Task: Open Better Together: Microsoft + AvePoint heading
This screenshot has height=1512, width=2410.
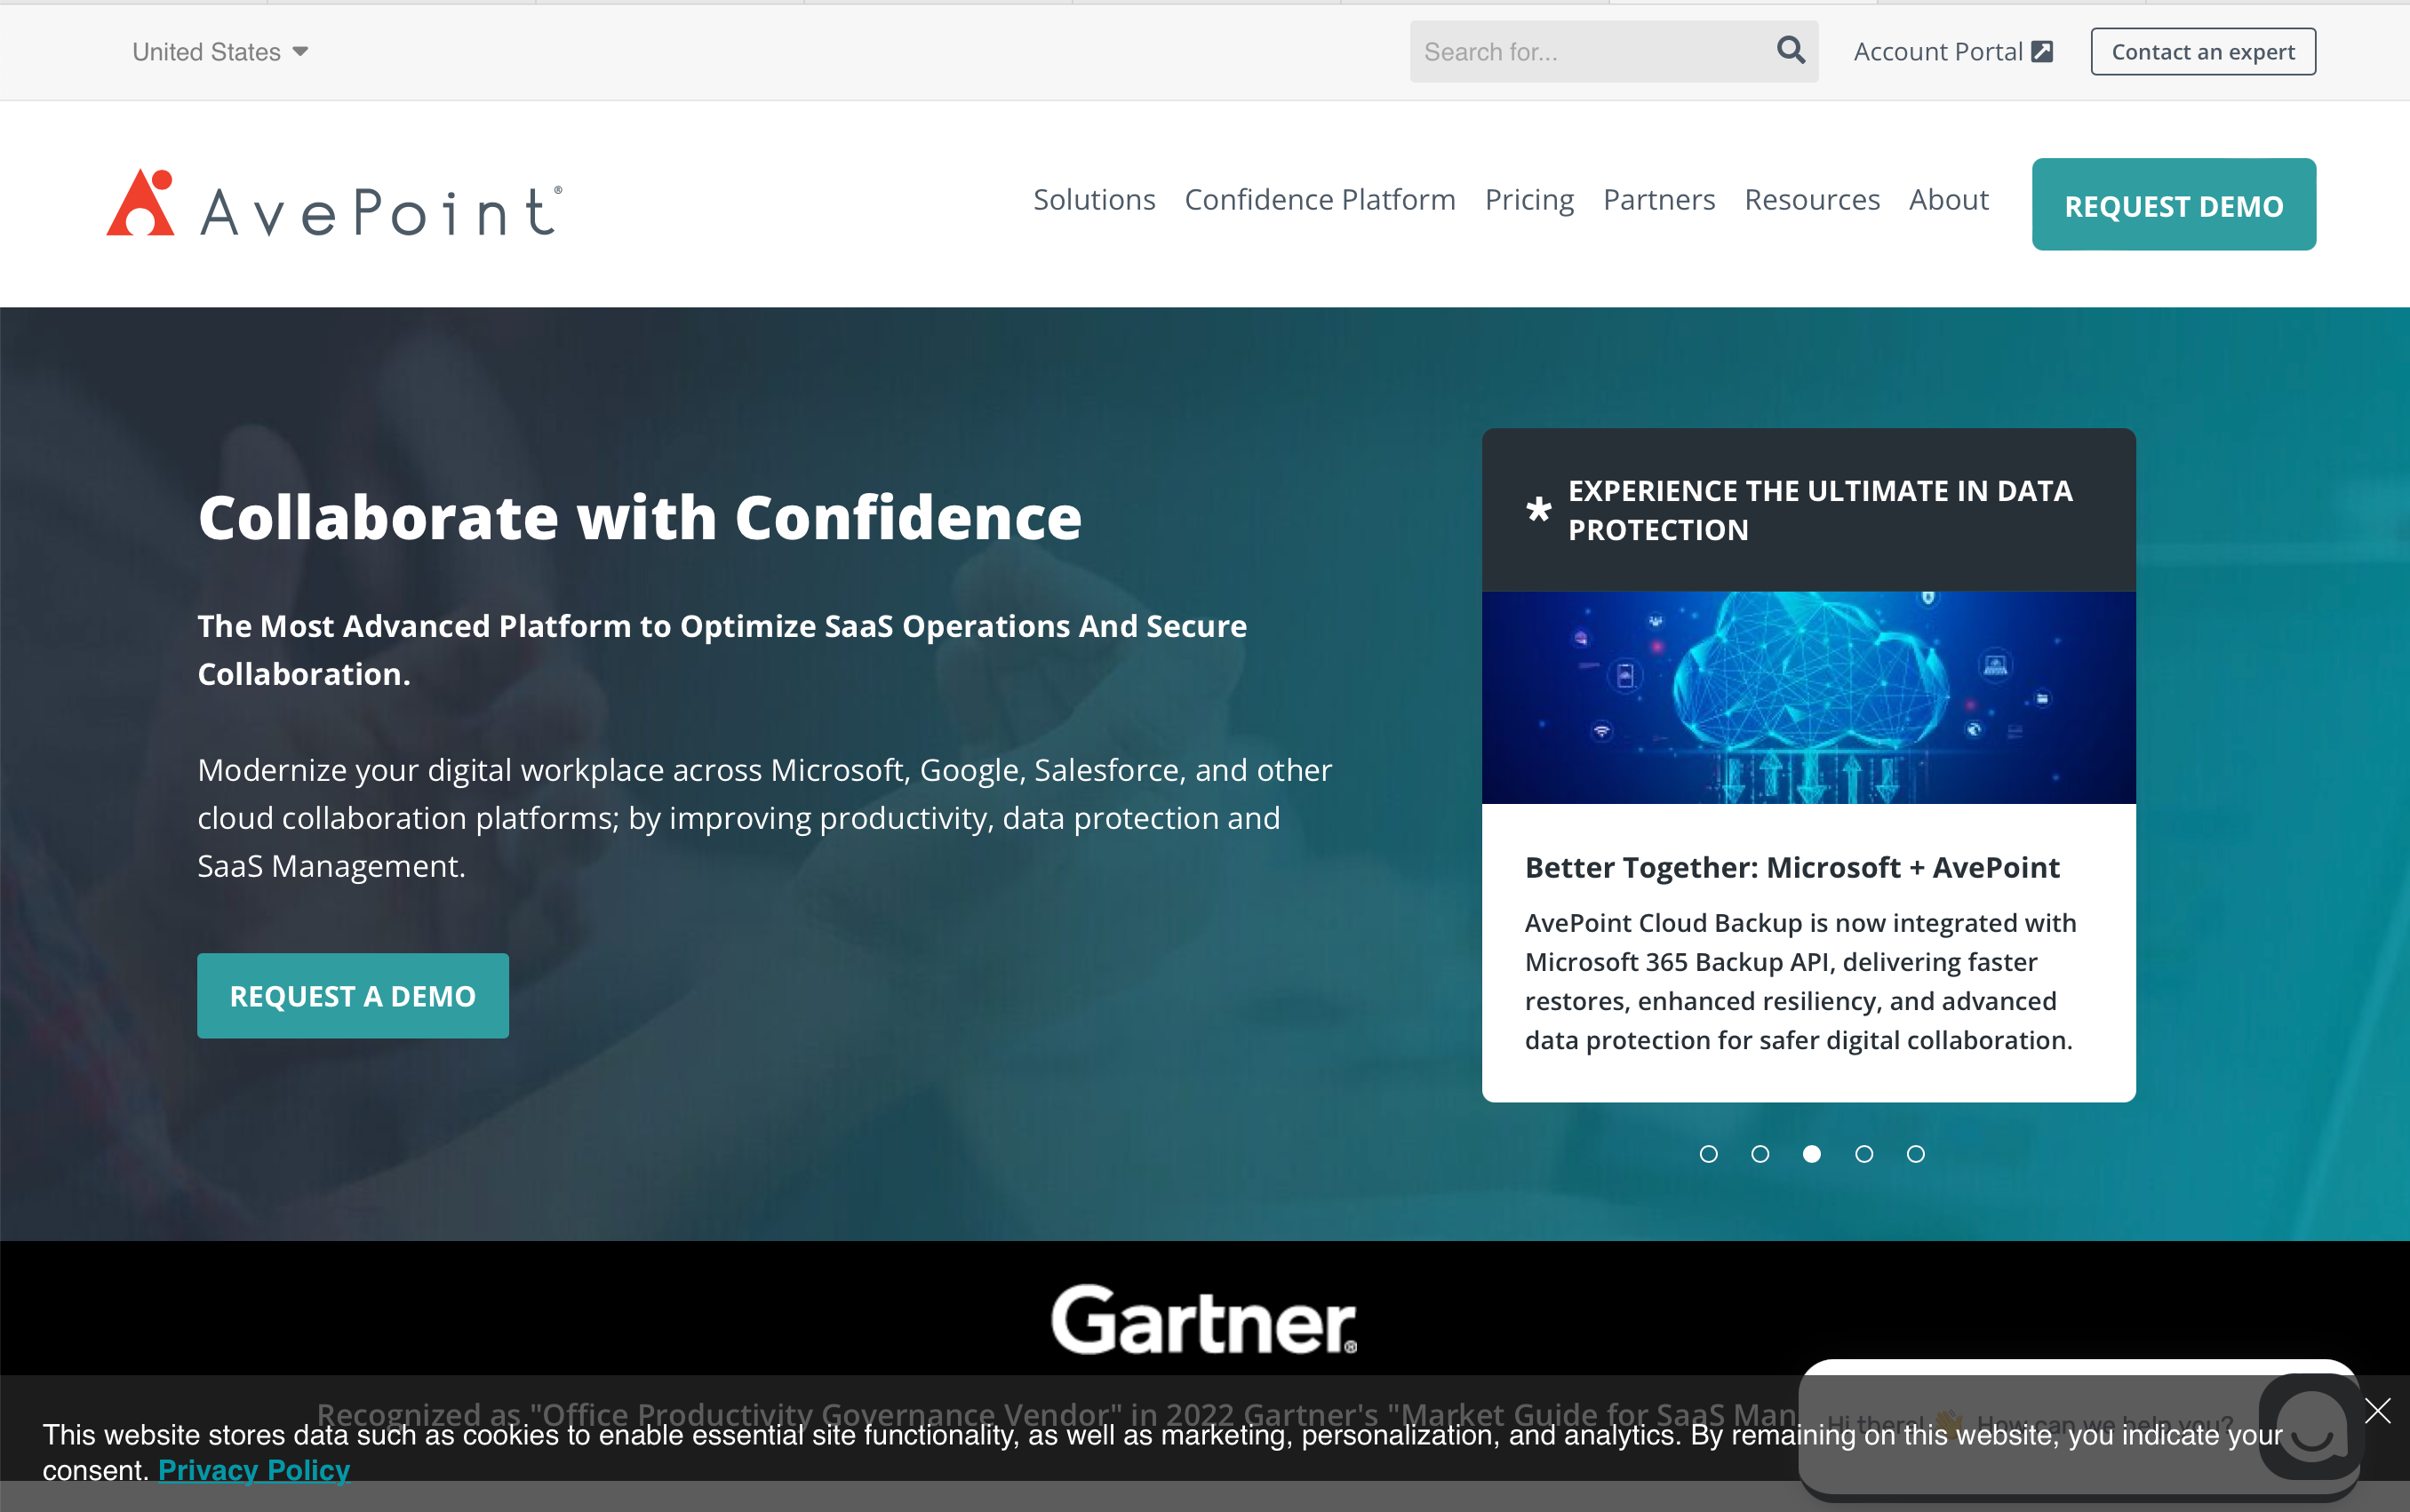Action: point(1792,867)
